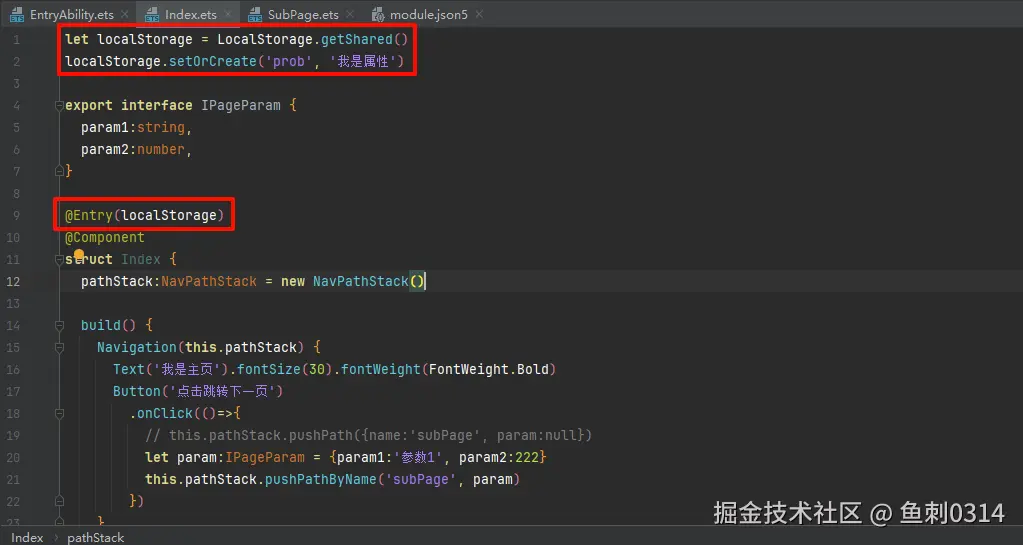Click line number 9 in the gutter

(16, 215)
